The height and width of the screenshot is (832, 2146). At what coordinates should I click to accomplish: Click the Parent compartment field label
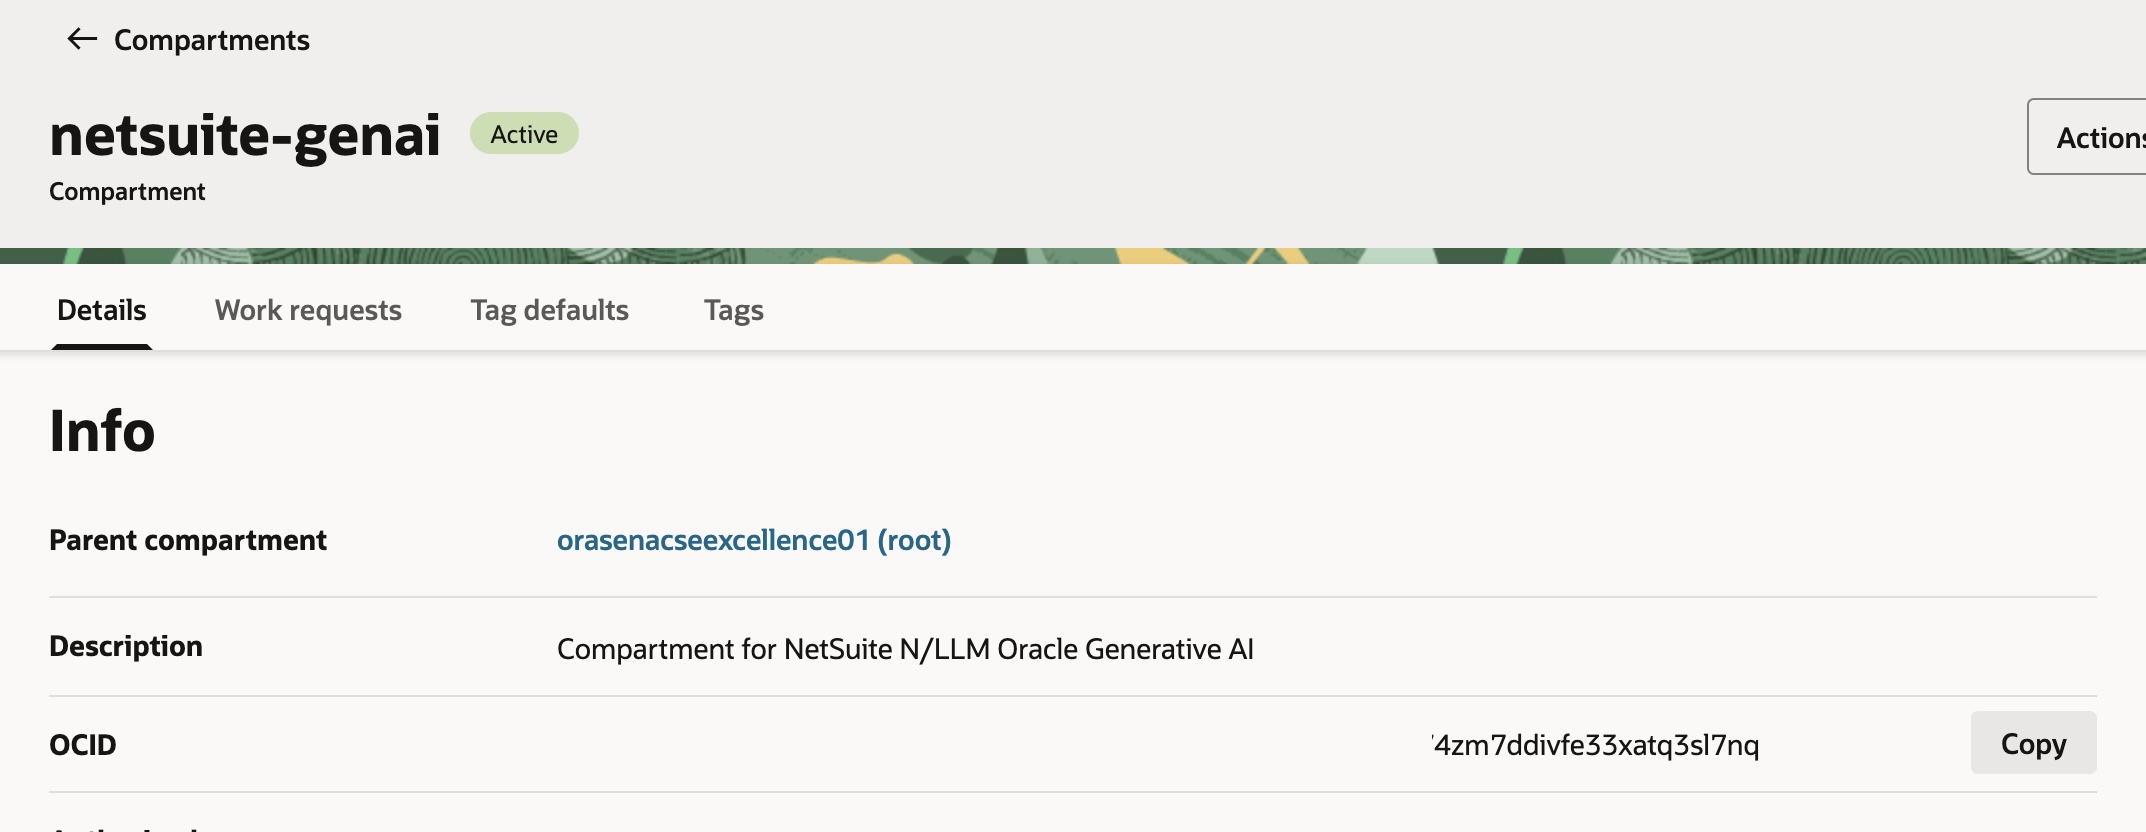[188, 540]
